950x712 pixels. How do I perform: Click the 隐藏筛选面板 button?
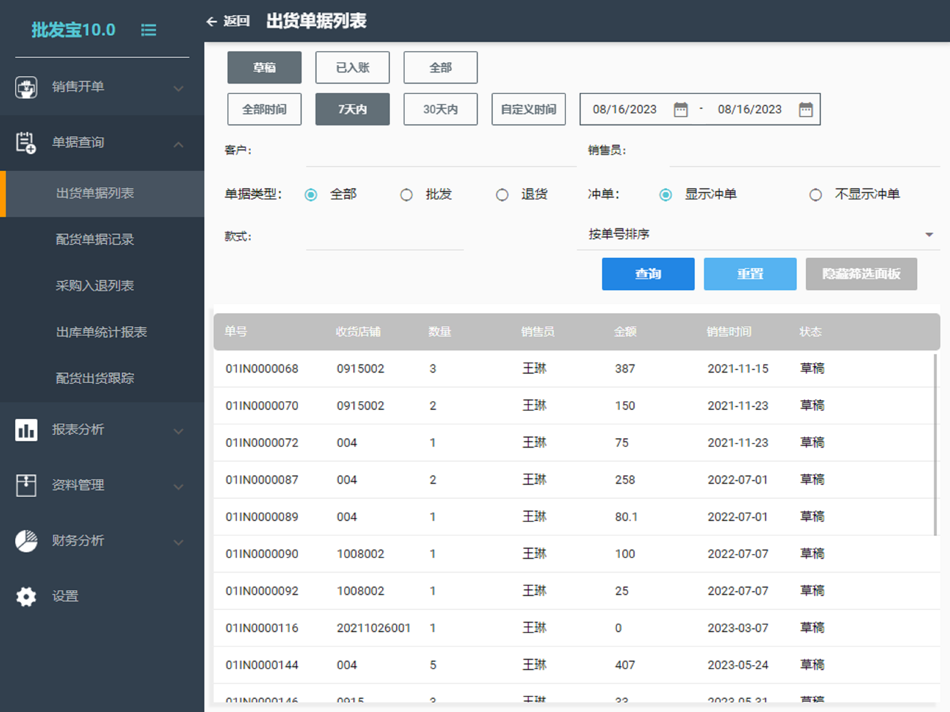(x=861, y=274)
